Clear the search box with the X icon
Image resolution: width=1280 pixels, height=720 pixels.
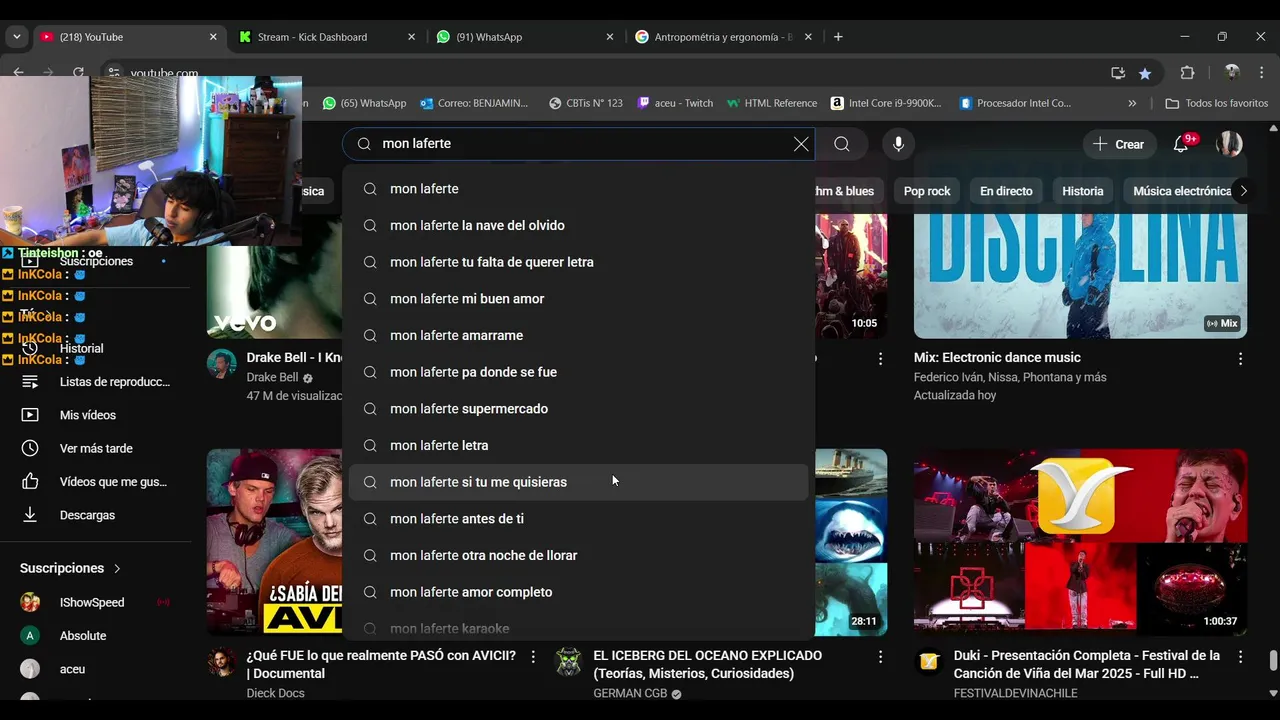[x=801, y=144]
